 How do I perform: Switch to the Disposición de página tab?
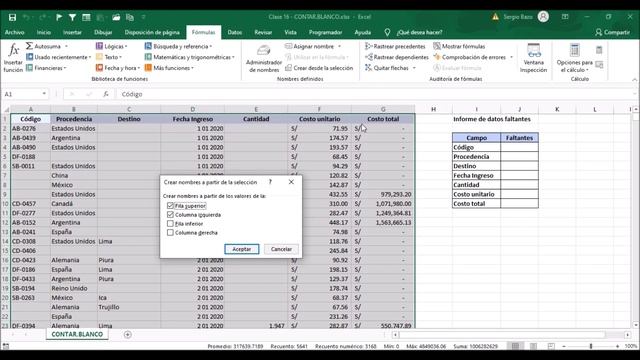(152, 32)
